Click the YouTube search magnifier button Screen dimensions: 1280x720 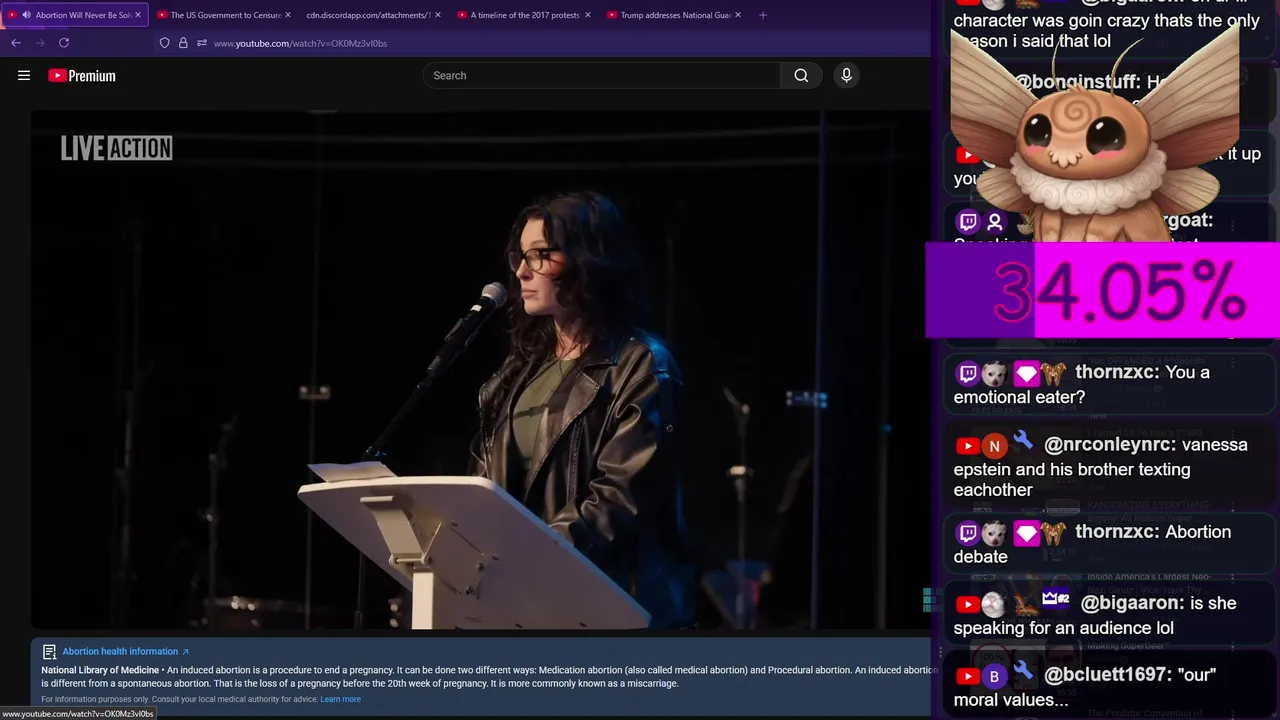[x=801, y=75]
